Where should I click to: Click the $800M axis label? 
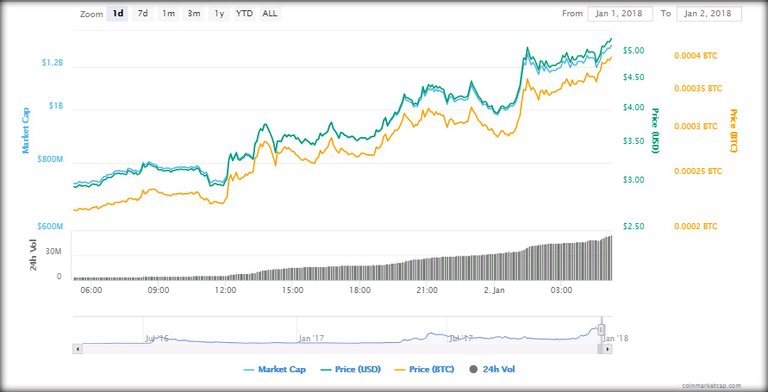click(x=50, y=159)
